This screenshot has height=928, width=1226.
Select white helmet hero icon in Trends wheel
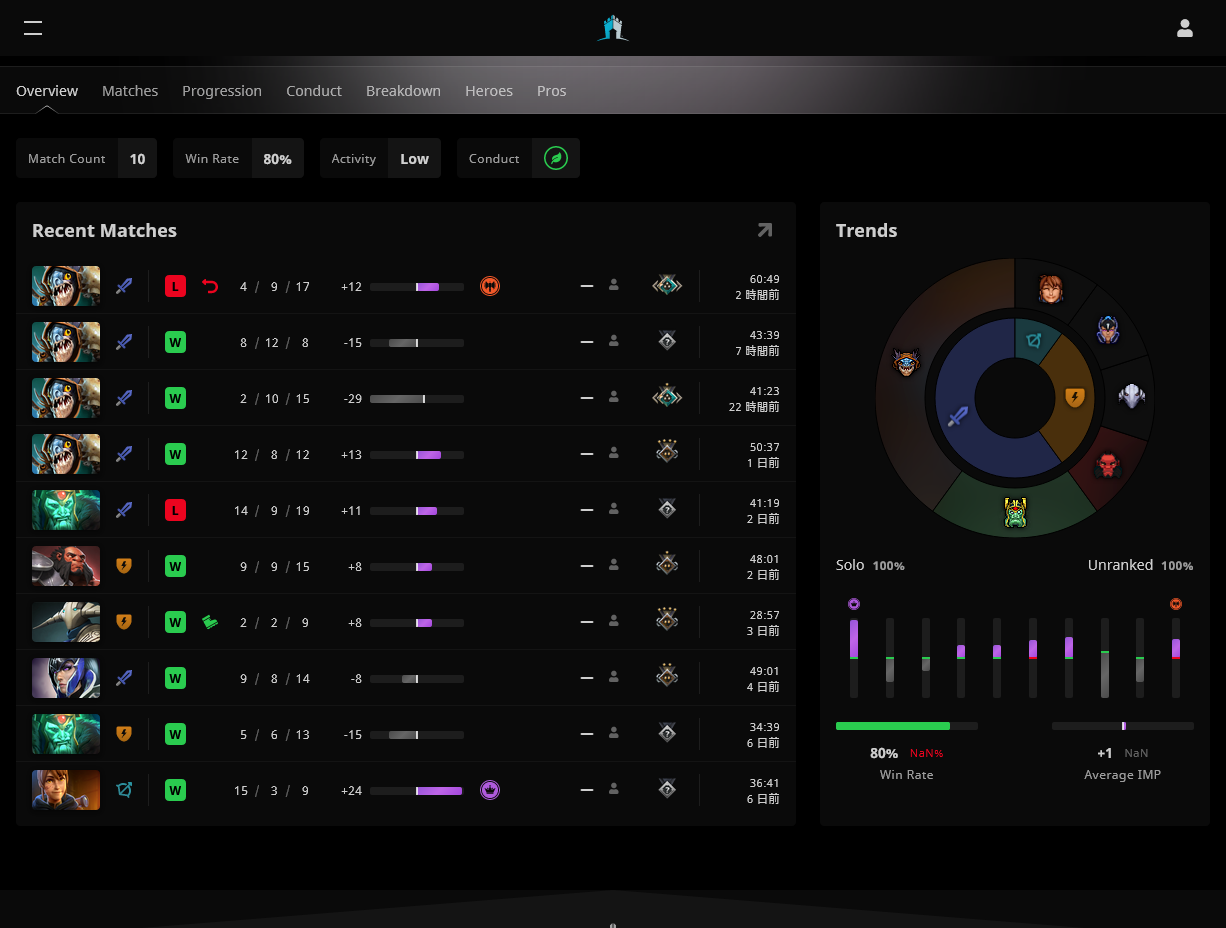[1131, 397]
